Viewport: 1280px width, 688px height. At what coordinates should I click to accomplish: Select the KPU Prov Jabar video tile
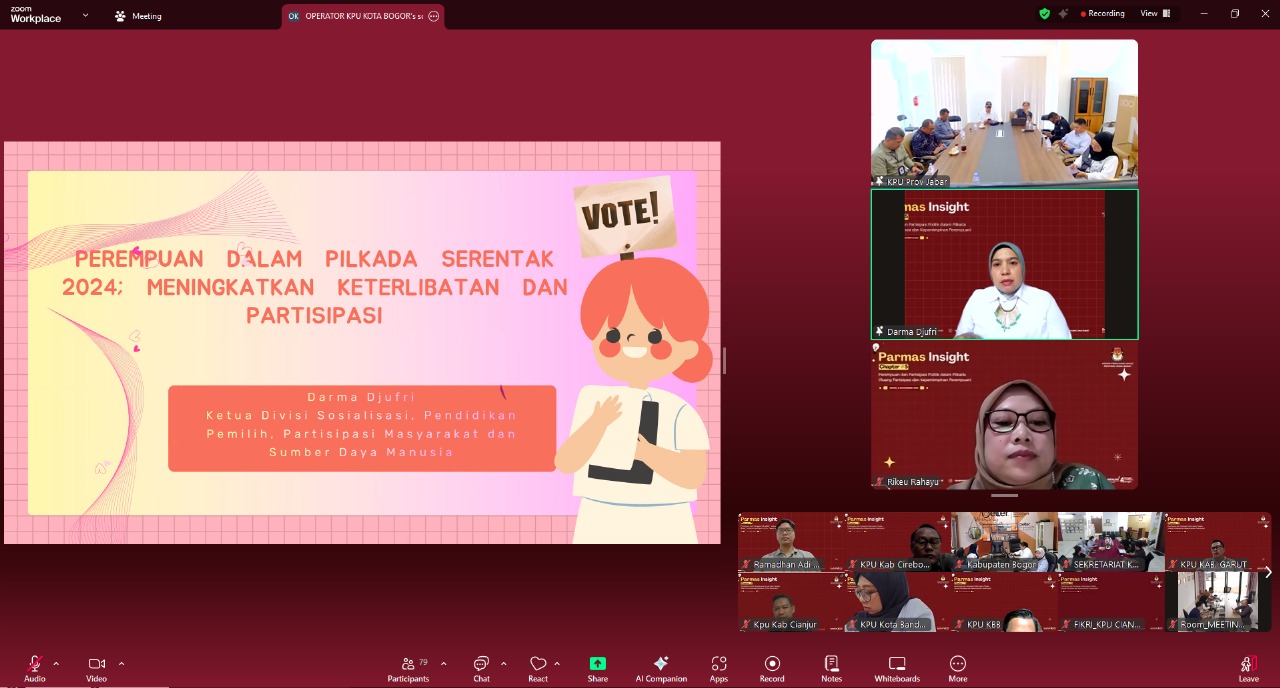click(1004, 112)
